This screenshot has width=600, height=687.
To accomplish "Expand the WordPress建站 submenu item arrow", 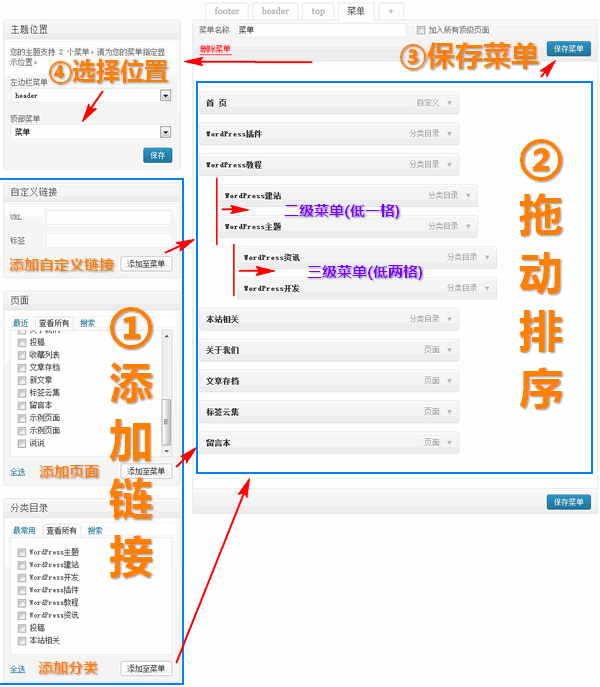I will 468,195.
